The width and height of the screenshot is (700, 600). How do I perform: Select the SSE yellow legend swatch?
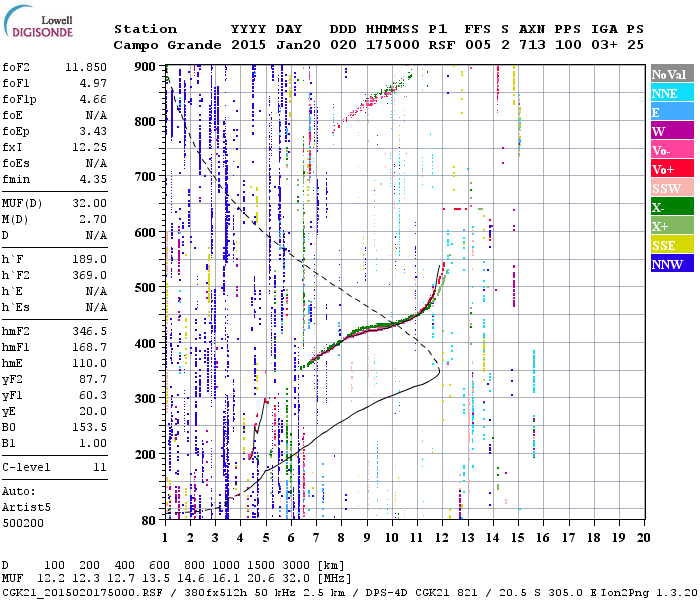[x=672, y=245]
